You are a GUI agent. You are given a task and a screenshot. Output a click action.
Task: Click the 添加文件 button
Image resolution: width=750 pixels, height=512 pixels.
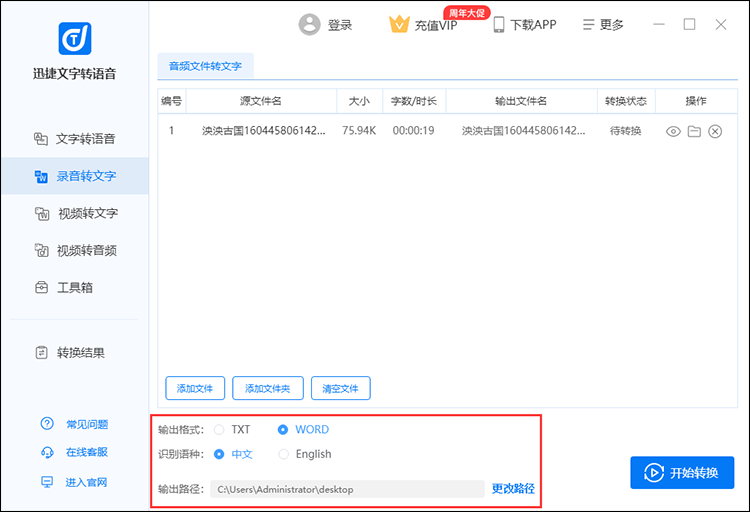(x=195, y=388)
